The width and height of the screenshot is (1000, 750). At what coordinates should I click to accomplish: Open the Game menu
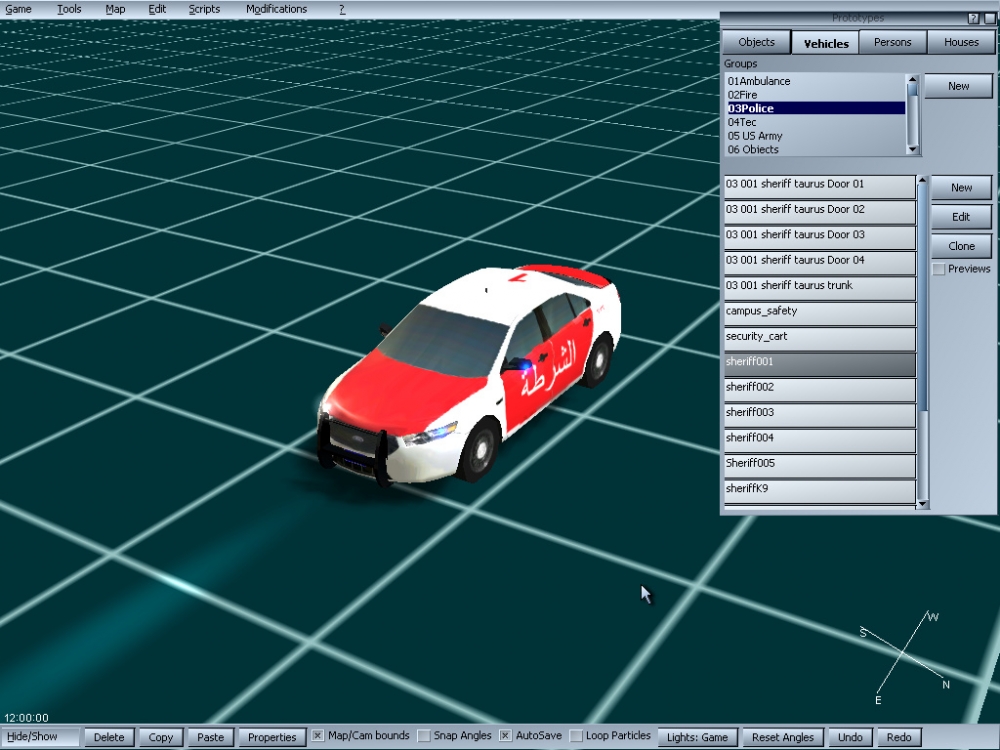[18, 9]
